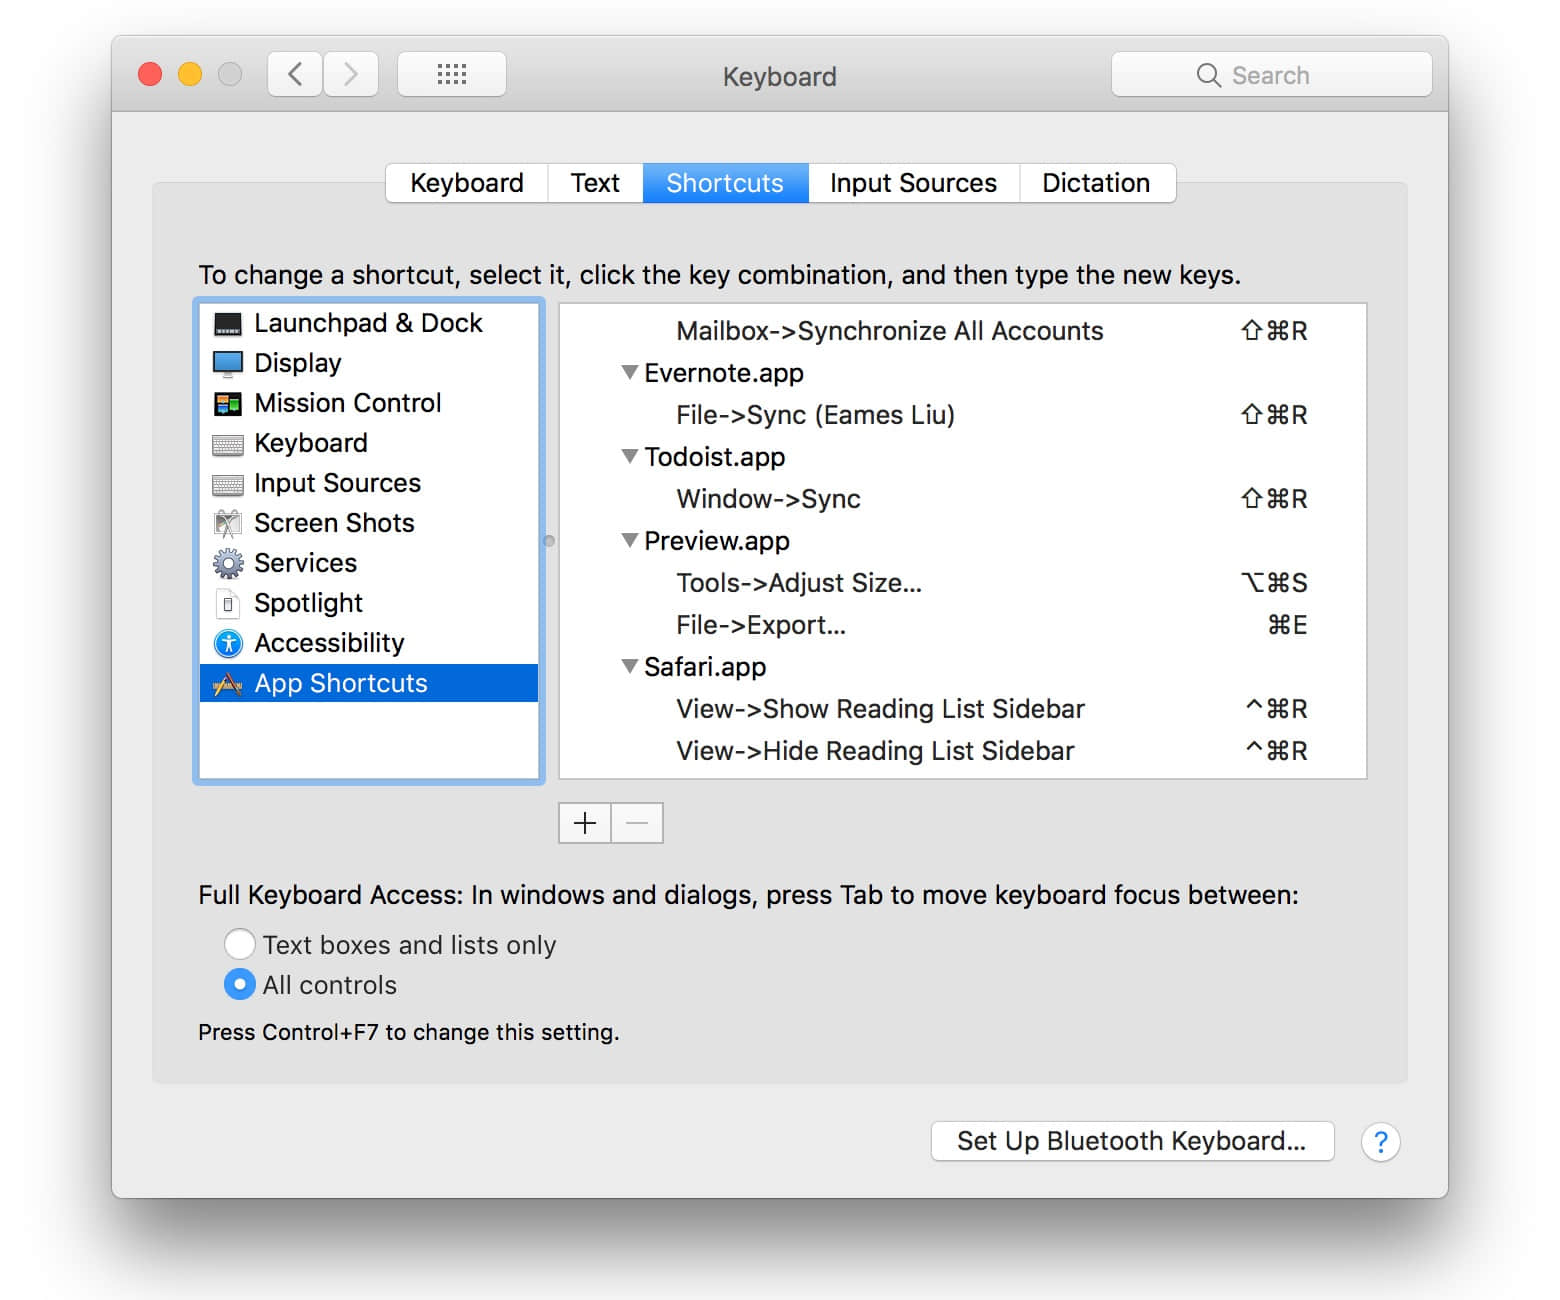Switch to the Input Sources tab
1560x1300 pixels.
click(x=912, y=183)
